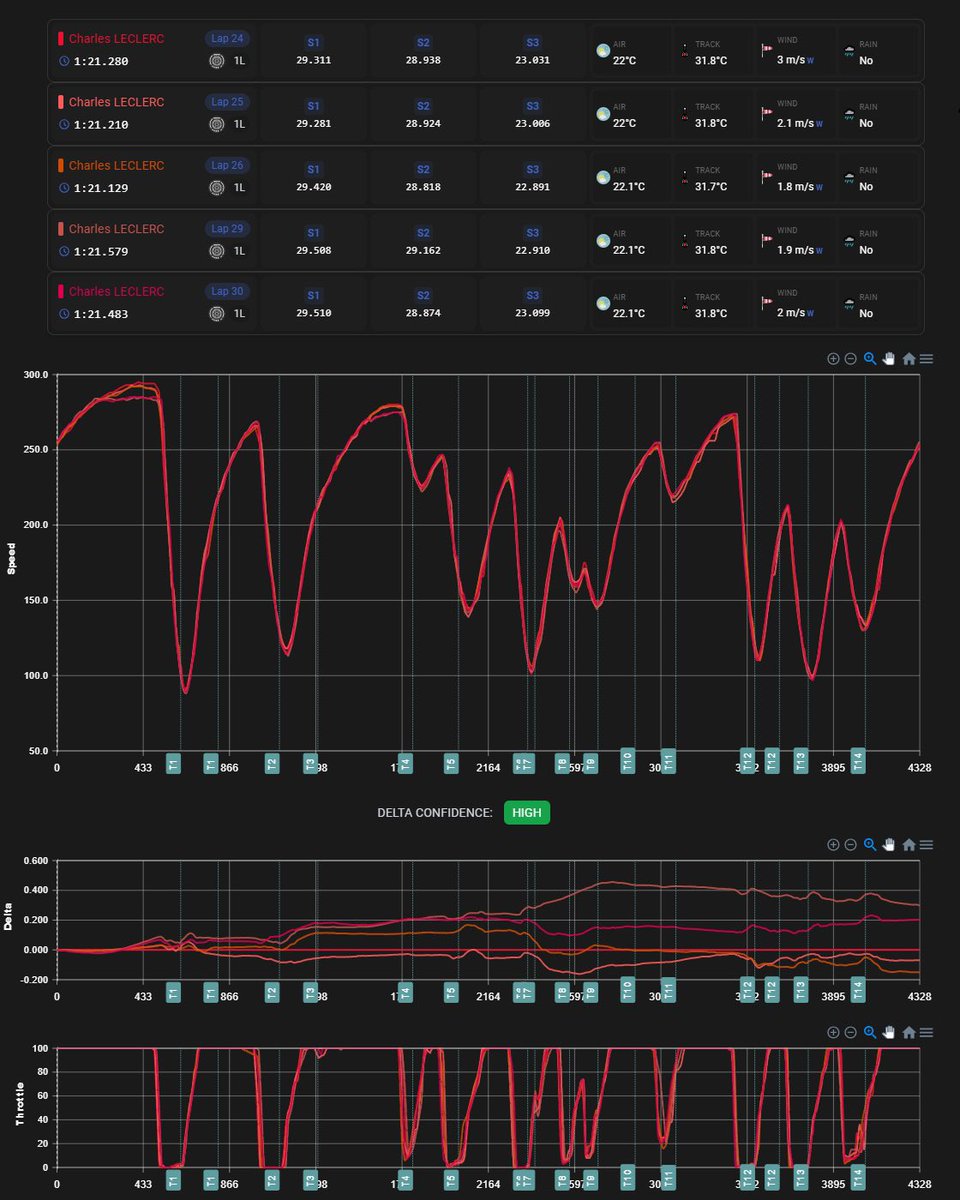This screenshot has width=960, height=1200.
Task: Click sector time 28.818
Action: point(423,186)
